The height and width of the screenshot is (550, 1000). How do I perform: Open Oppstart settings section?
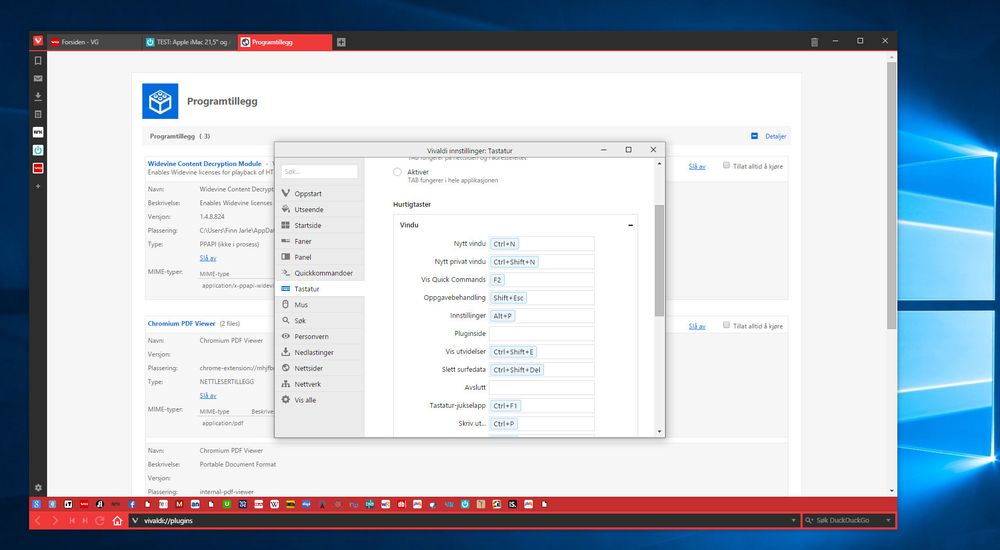click(x=320, y=193)
